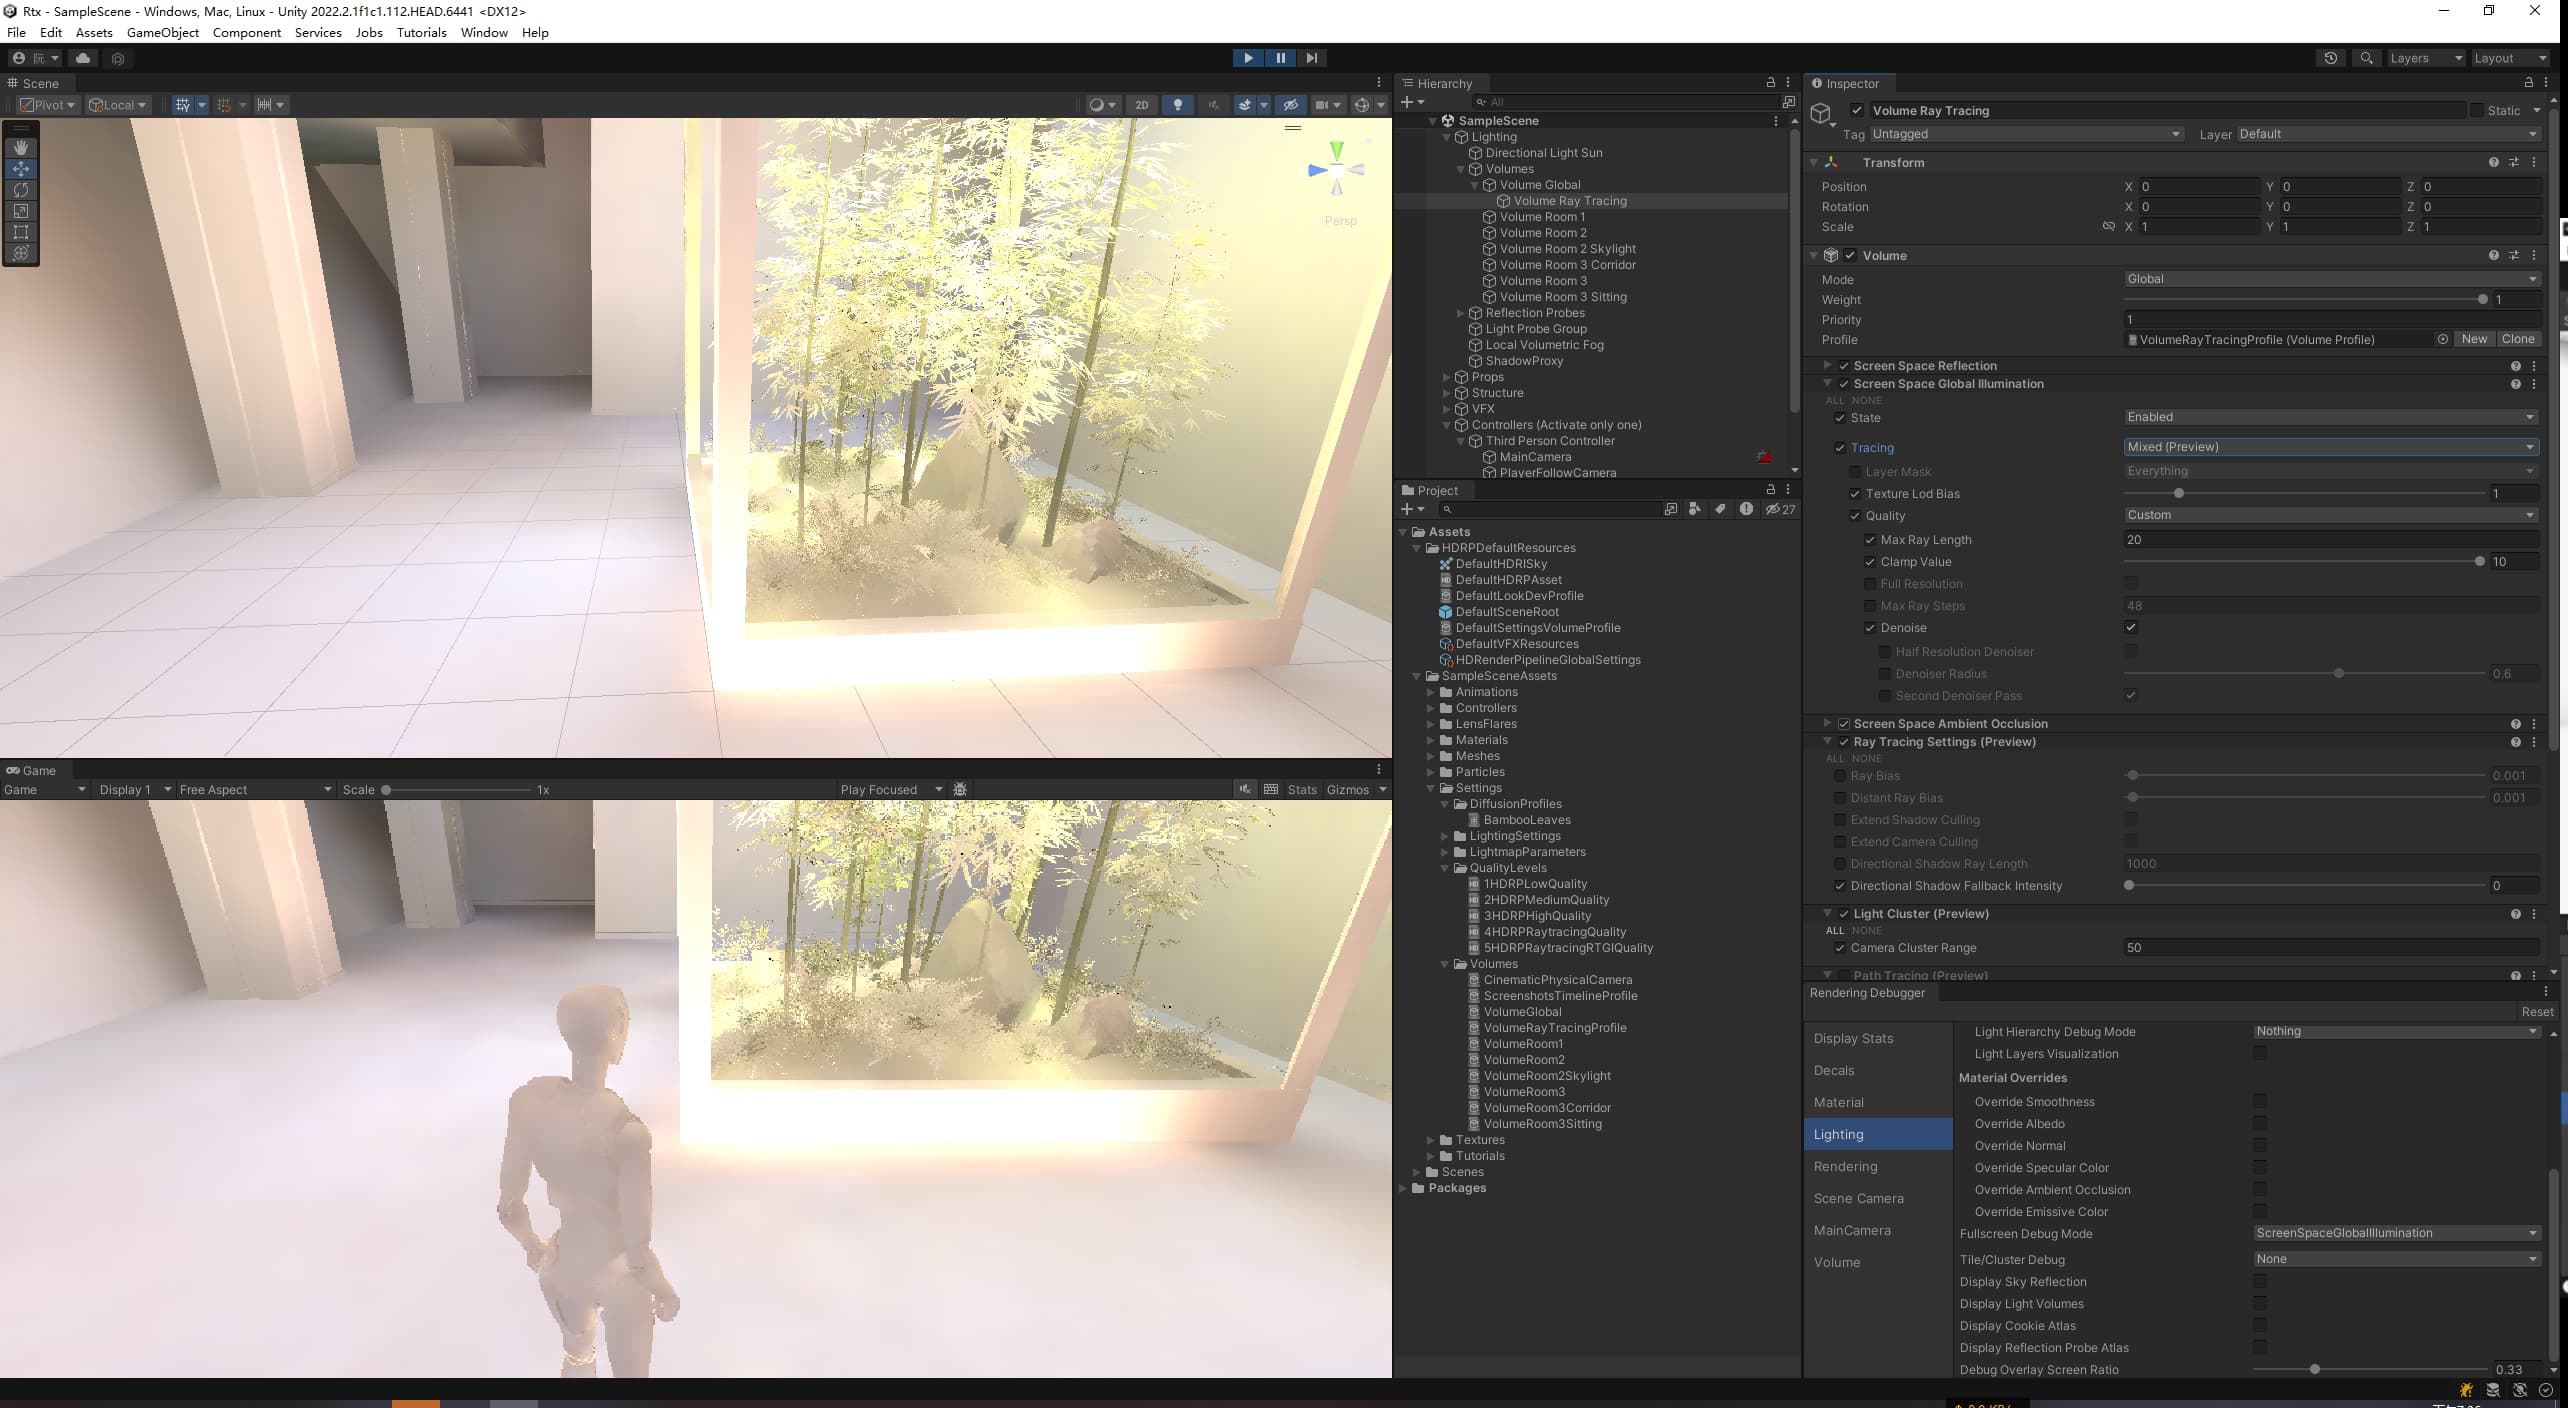Open the global search magnifier icon
Screen dimensions: 2568x1408
coord(2366,58)
